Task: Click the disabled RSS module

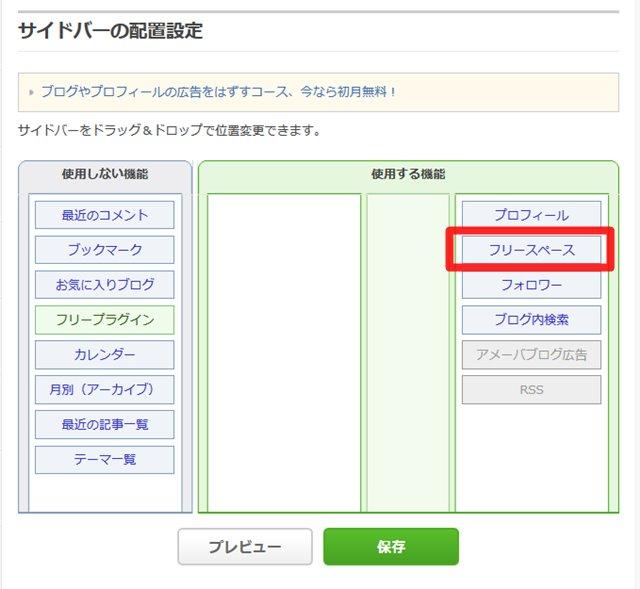Action: coord(531,389)
